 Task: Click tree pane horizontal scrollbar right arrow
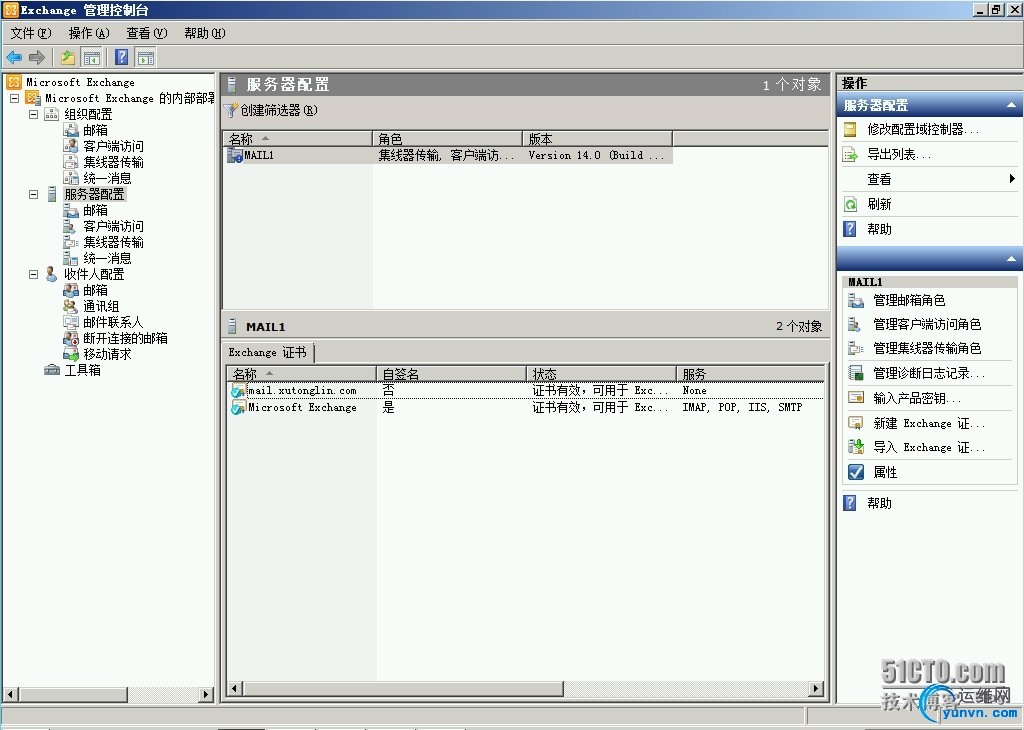click(206, 694)
